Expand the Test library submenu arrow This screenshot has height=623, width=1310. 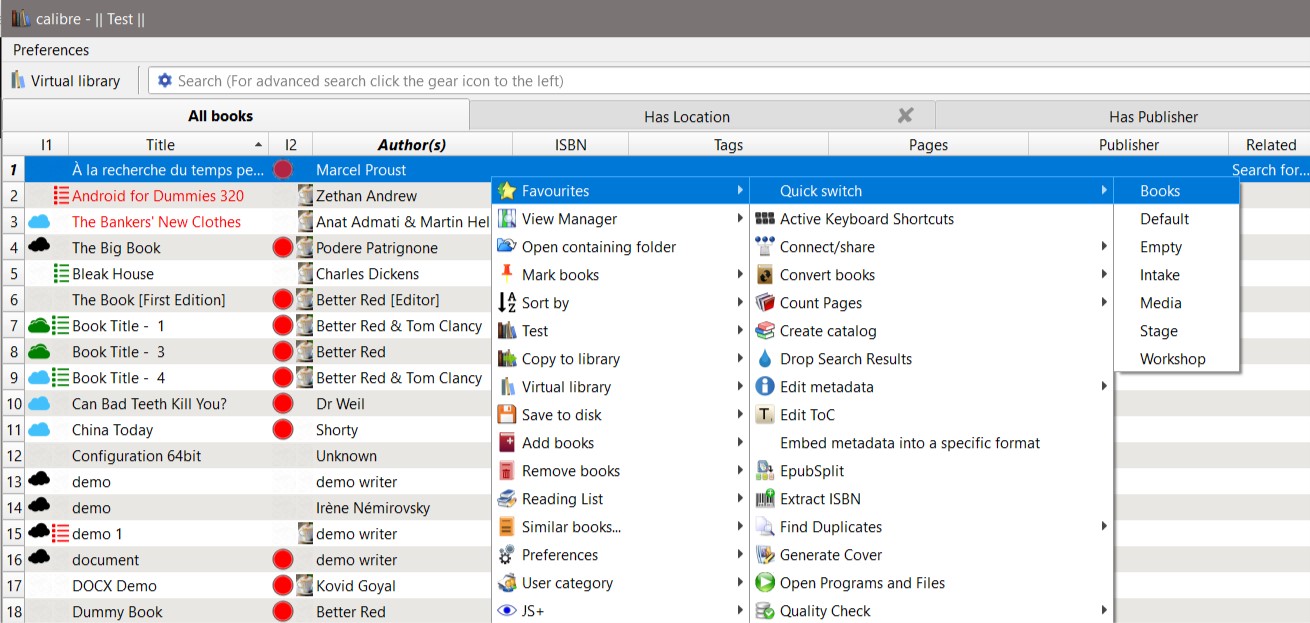coord(740,331)
